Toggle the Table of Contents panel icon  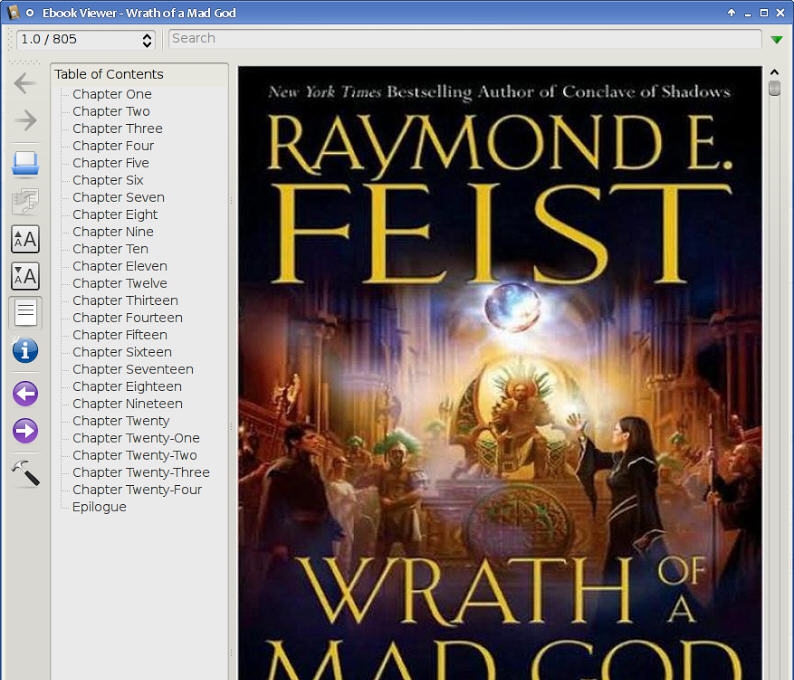(x=25, y=313)
